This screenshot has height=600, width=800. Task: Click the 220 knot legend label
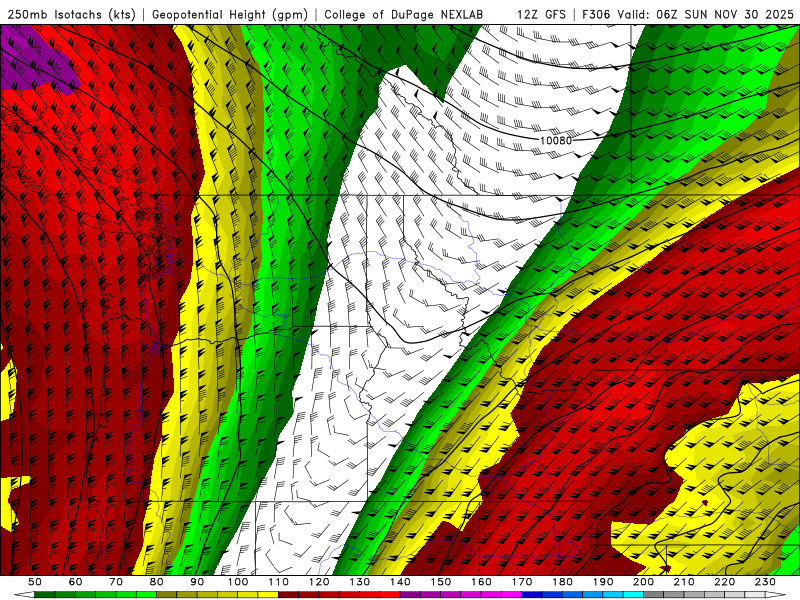725,582
